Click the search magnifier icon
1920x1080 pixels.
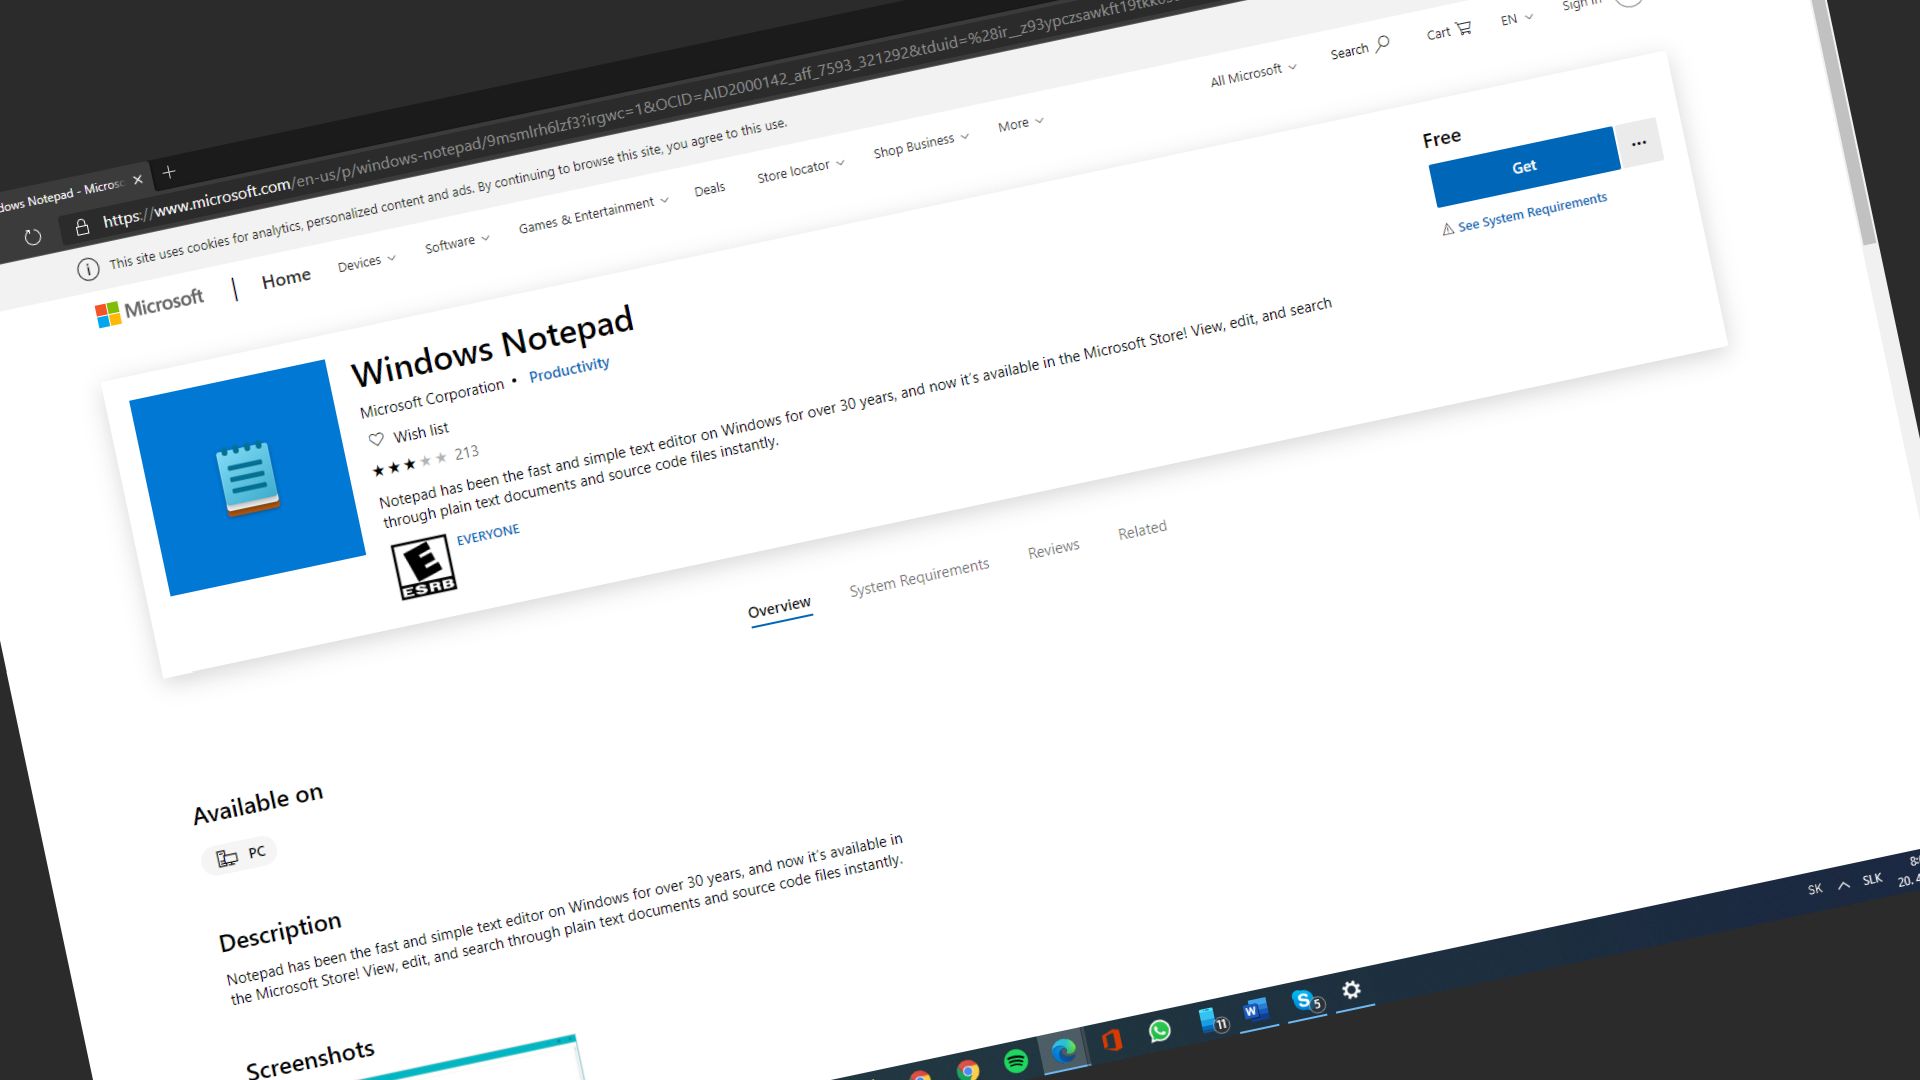pos(1382,44)
